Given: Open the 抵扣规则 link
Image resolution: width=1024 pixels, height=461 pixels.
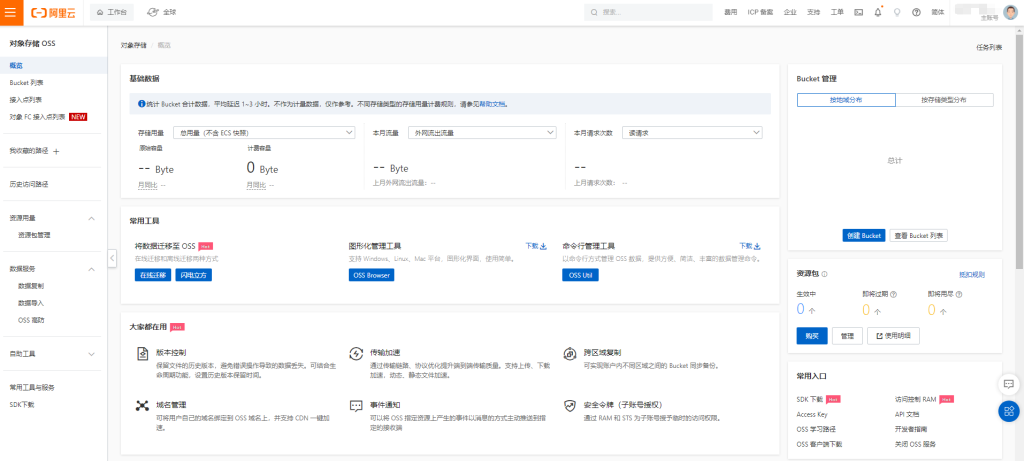Looking at the screenshot, I should point(971,275).
